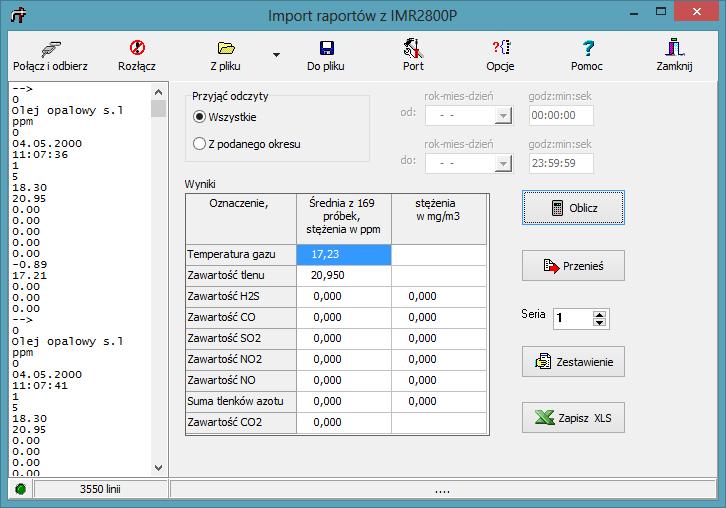Increase the Seria value with up arrow

(x=599, y=314)
